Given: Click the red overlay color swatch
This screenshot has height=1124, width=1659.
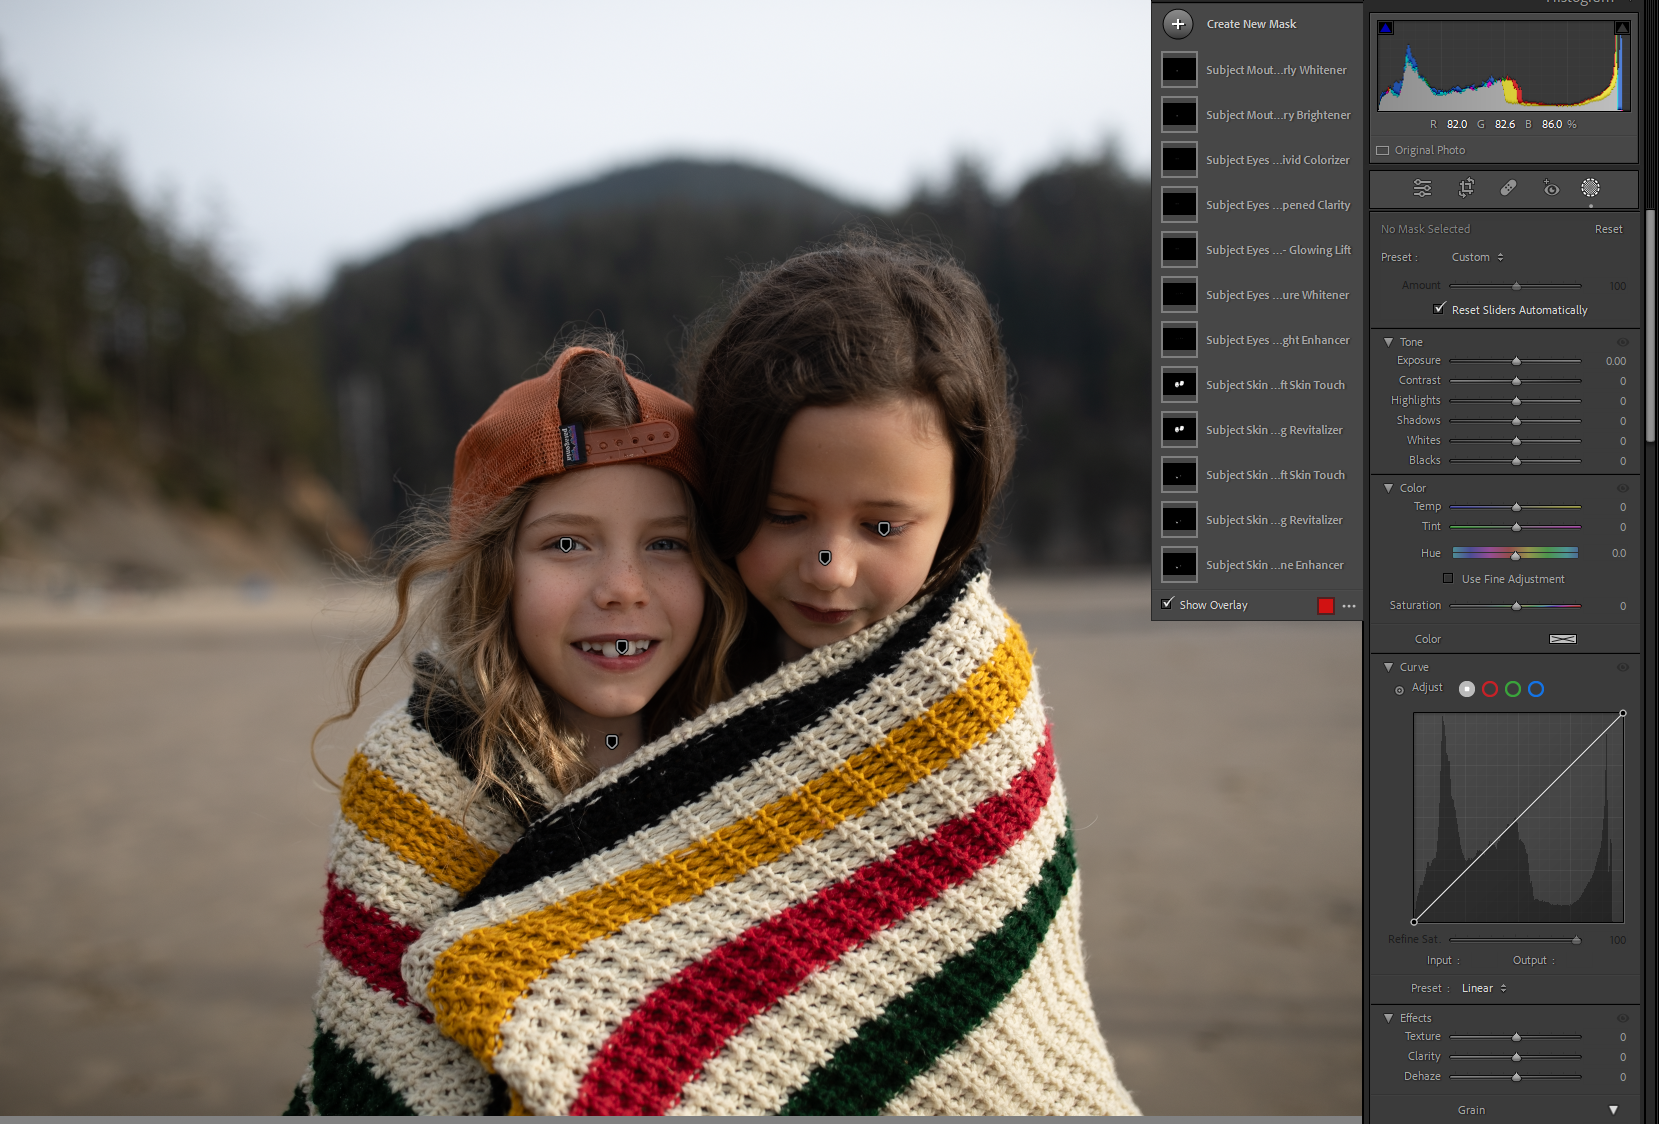Looking at the screenshot, I should pos(1326,606).
